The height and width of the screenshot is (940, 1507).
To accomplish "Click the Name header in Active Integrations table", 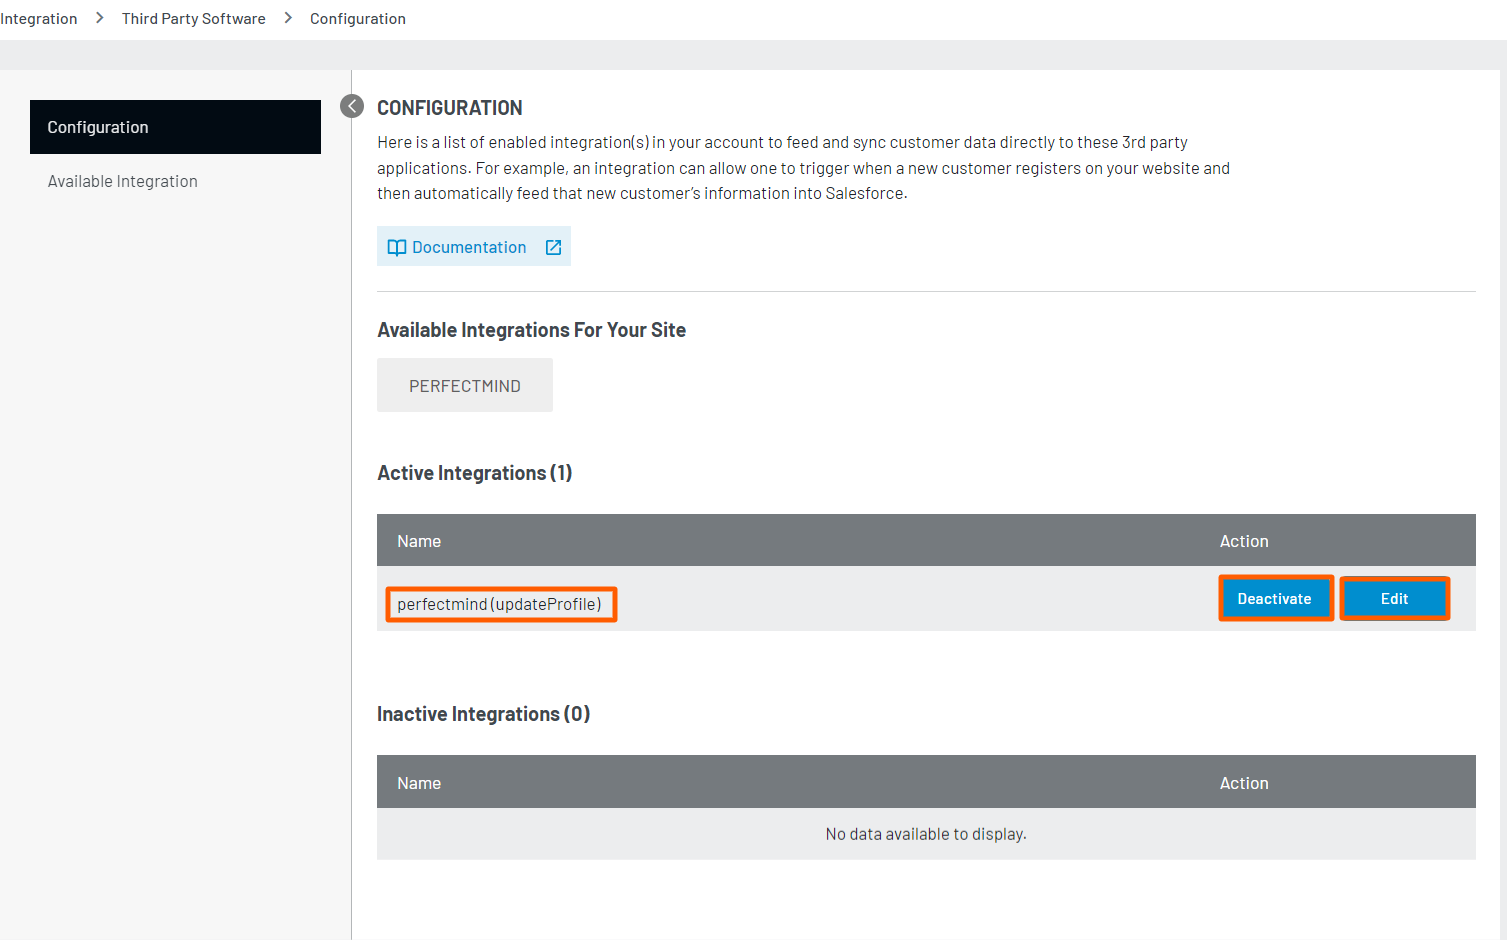I will 419,541.
